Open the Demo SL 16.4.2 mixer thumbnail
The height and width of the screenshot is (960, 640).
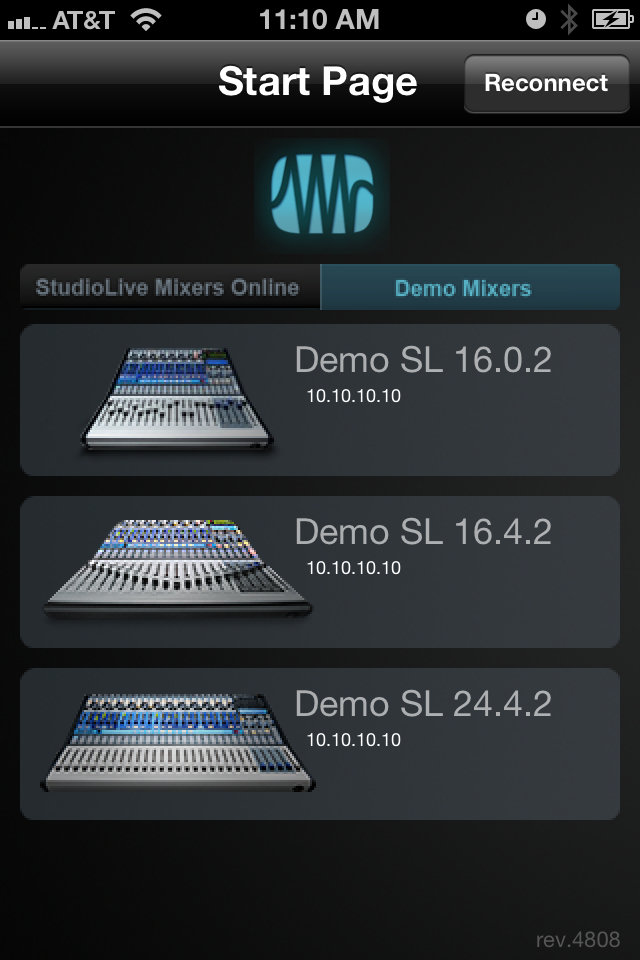click(x=178, y=569)
